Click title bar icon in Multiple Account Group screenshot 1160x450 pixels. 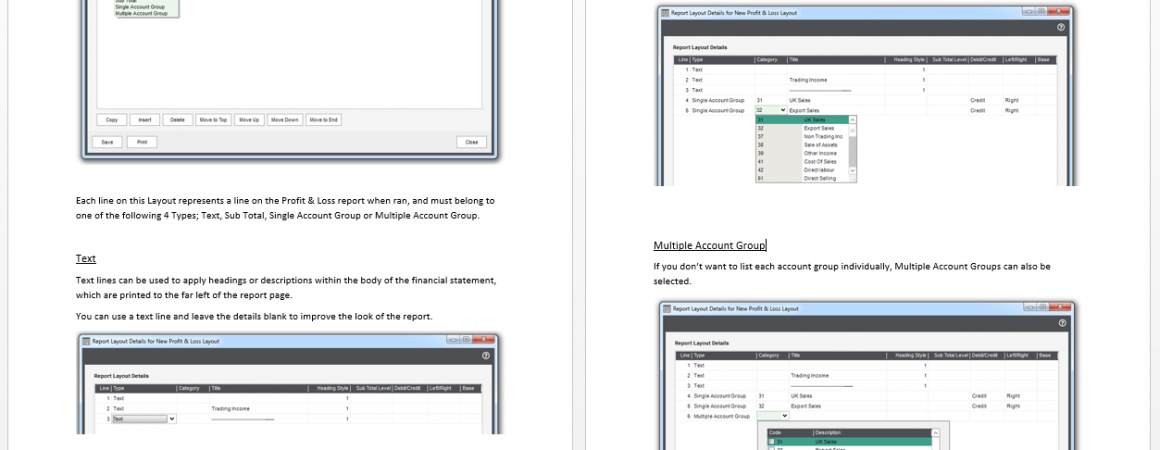tap(667, 308)
